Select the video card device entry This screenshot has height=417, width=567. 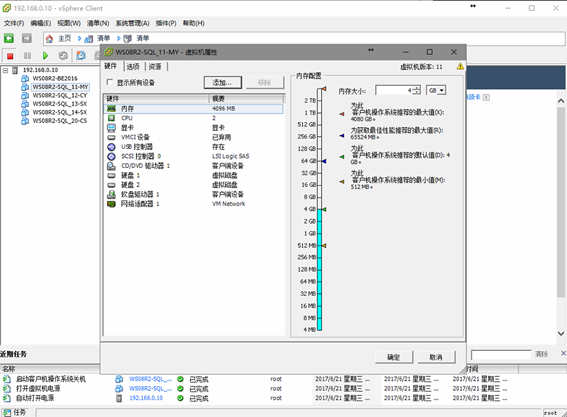click(x=193, y=128)
